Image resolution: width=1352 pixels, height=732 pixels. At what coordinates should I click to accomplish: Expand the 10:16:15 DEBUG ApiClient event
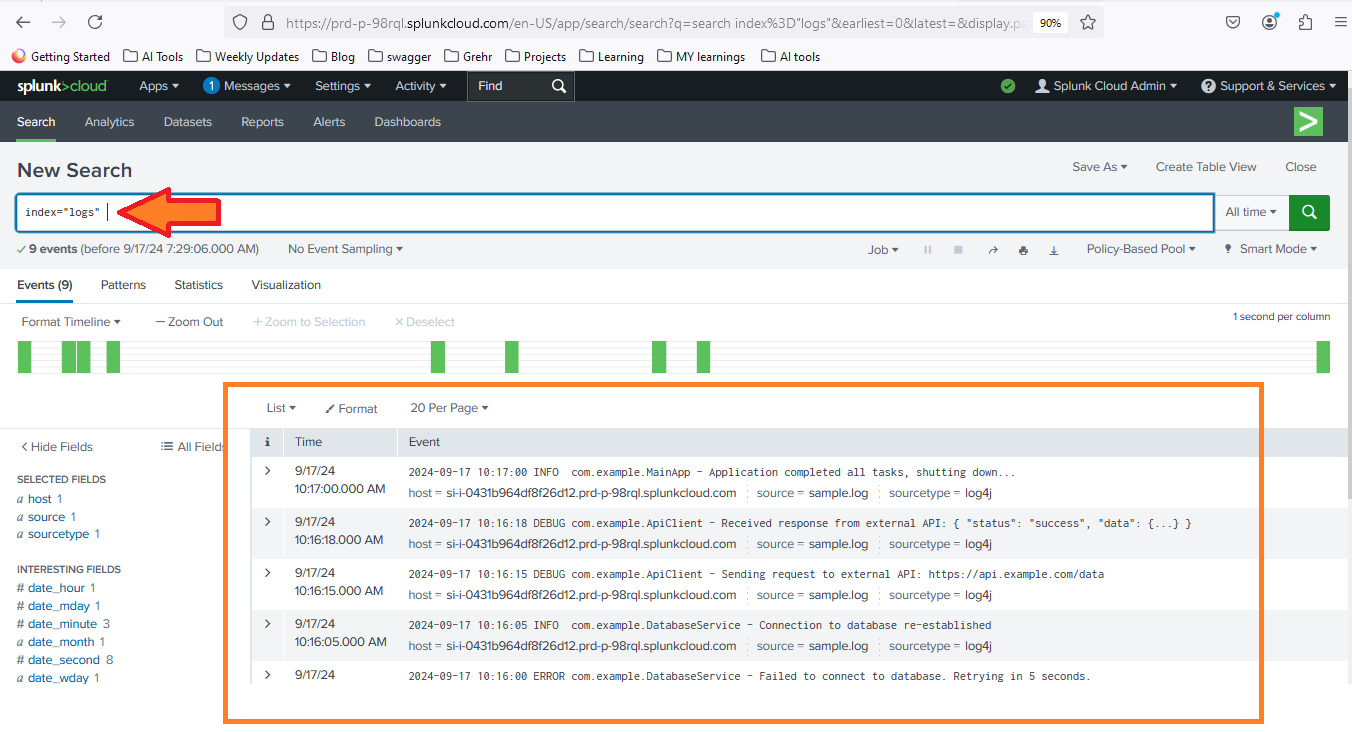click(267, 572)
